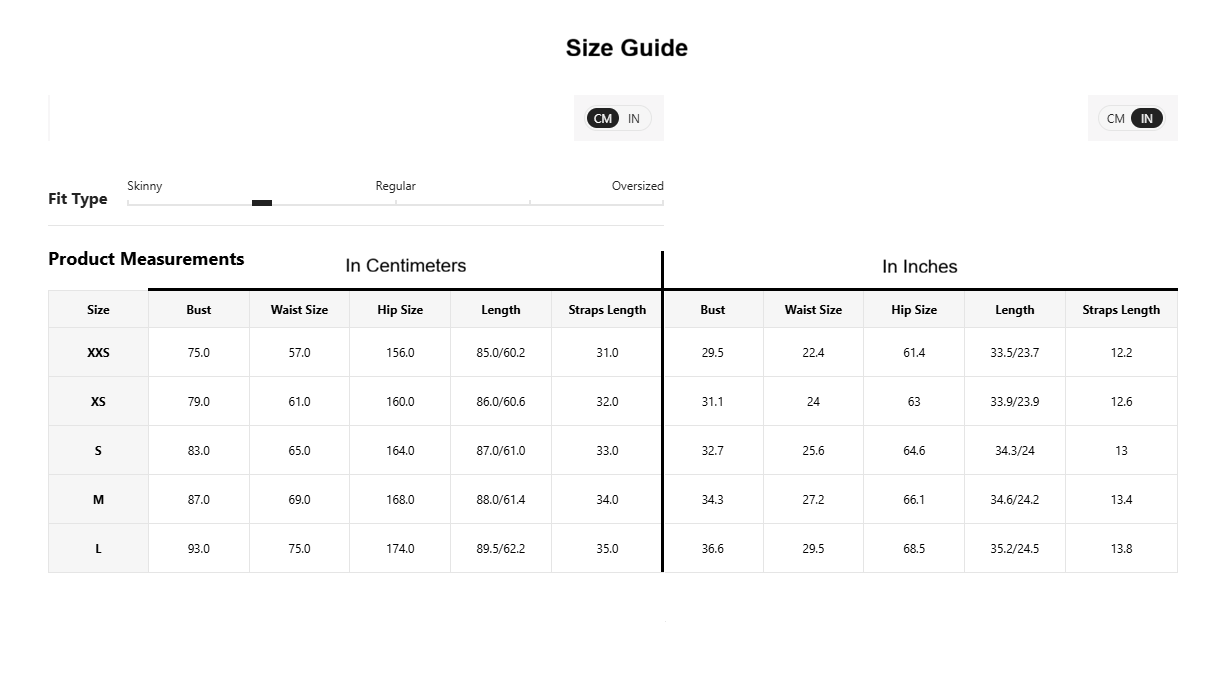This screenshot has height=699, width=1224.
Task: Select CM on the left unit toggle
Action: [x=603, y=118]
